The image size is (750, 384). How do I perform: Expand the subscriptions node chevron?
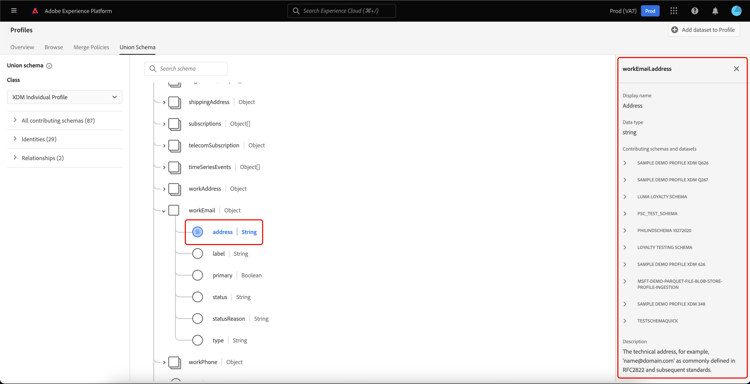164,124
